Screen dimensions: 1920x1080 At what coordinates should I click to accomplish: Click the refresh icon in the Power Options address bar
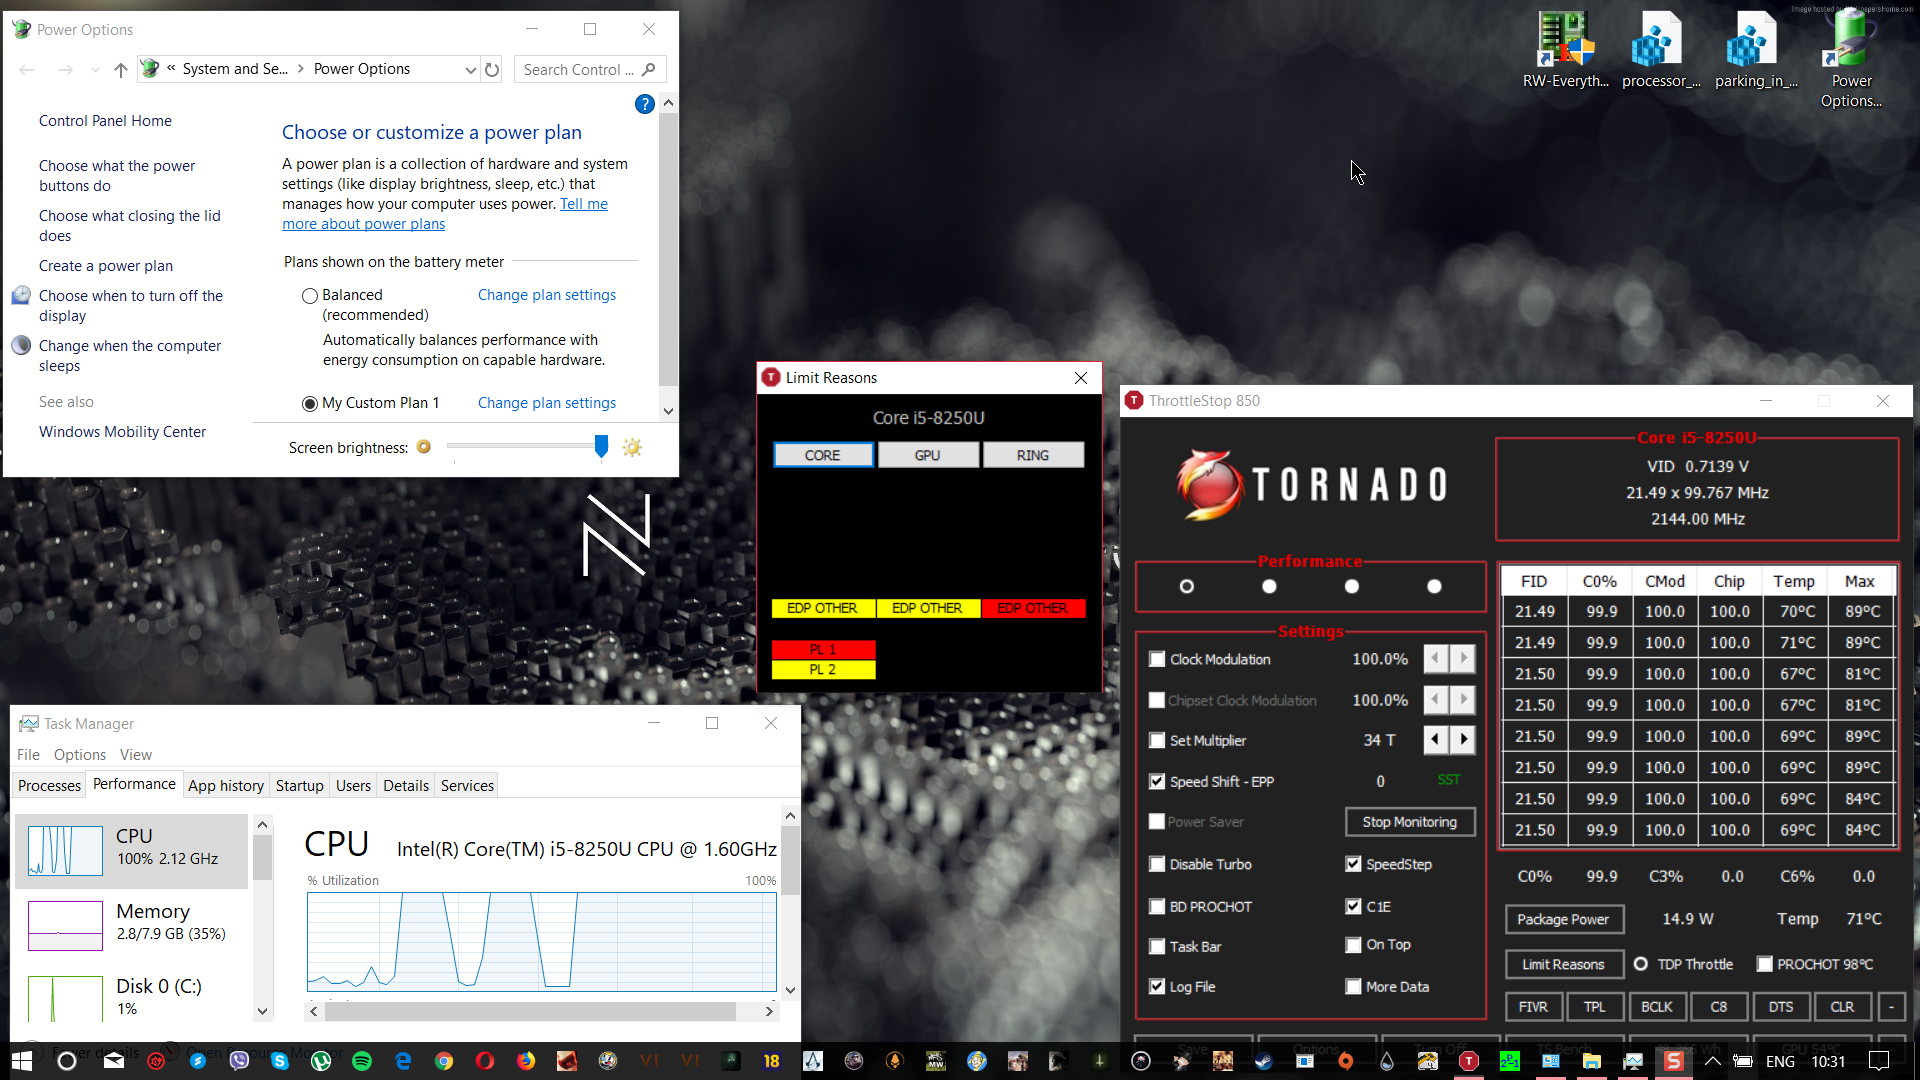[x=492, y=70]
